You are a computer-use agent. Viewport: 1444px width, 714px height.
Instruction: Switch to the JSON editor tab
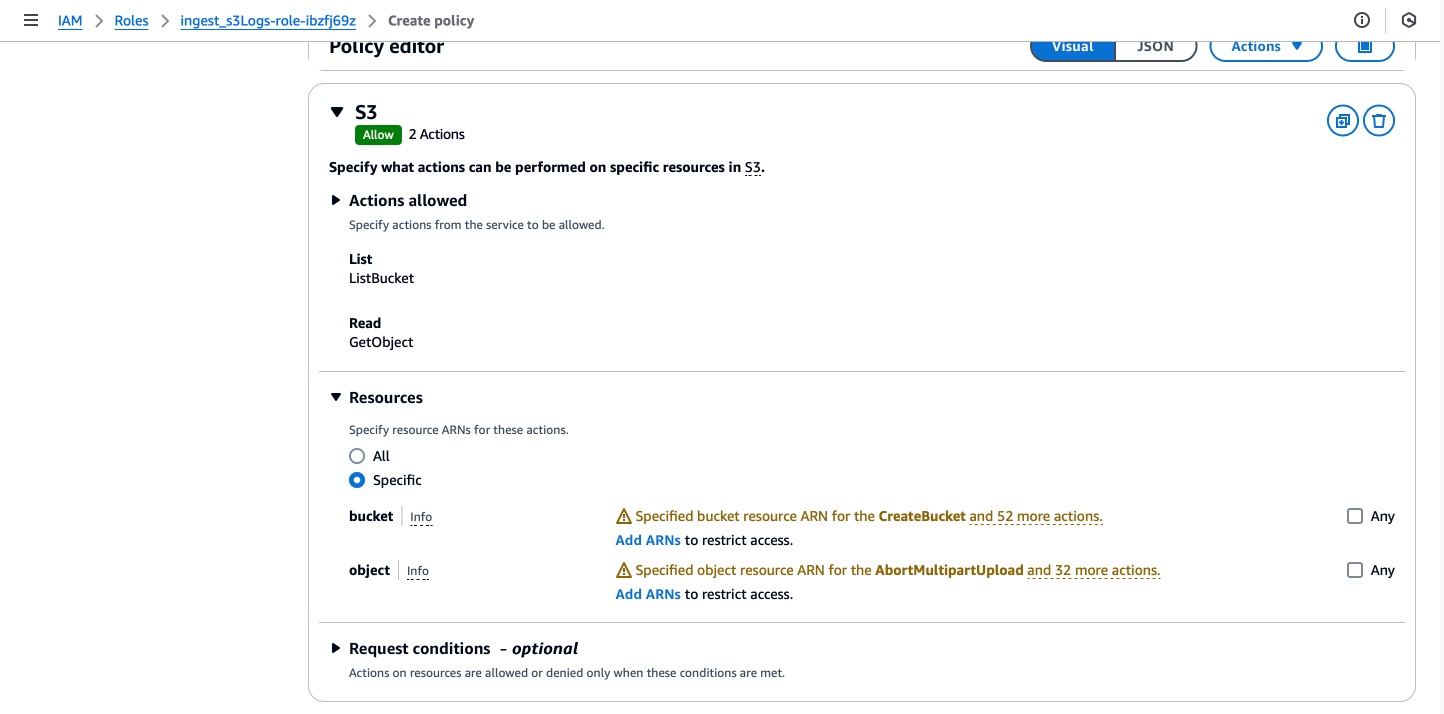click(x=1155, y=47)
